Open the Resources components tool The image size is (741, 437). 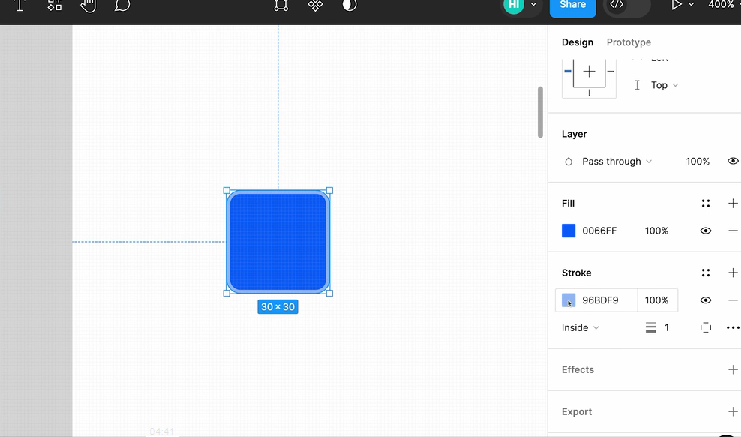coord(55,5)
